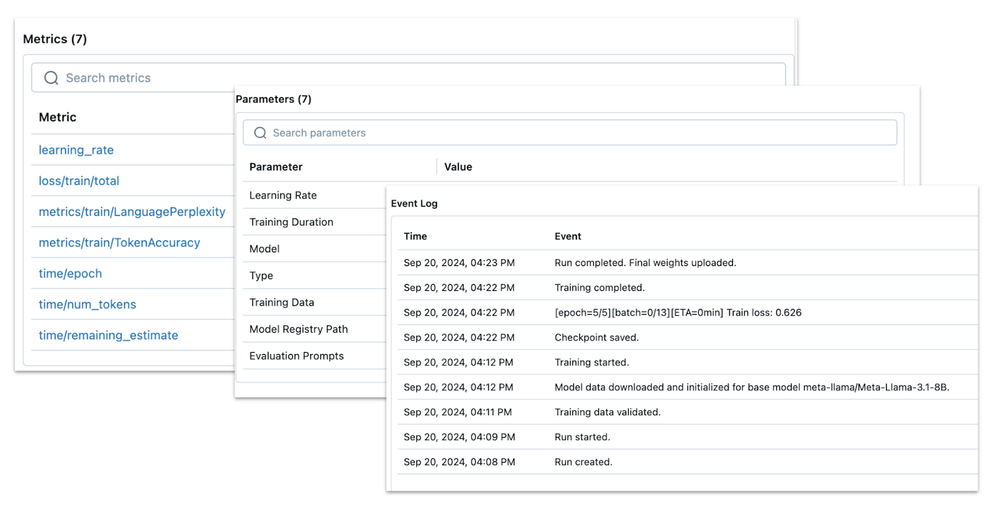
Task: Open the learning_rate metric link
Action: coord(76,150)
